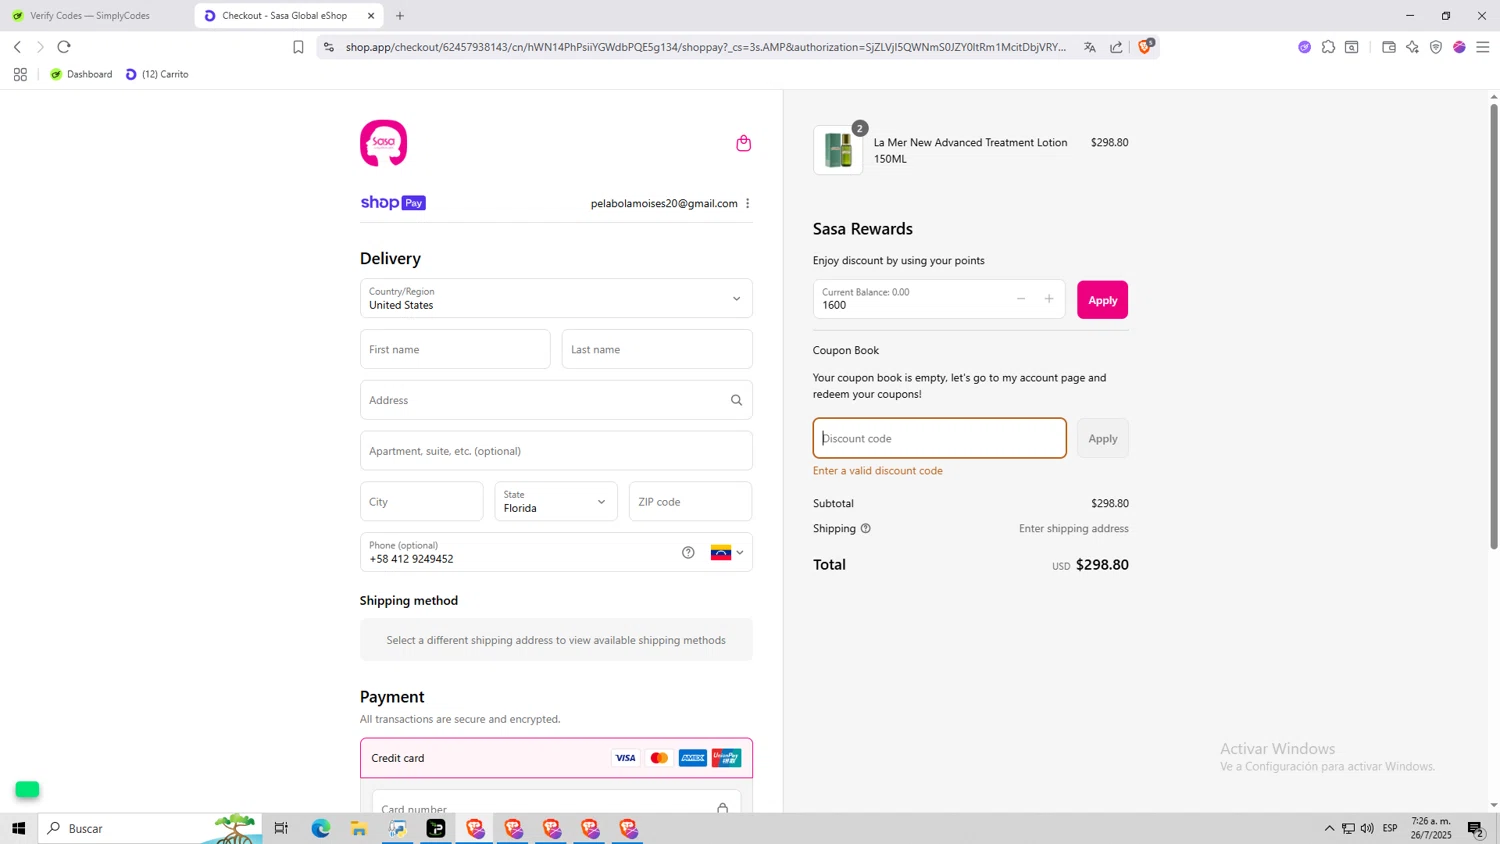Focus the Discount code field
This screenshot has width=1500, height=844.
(939, 438)
